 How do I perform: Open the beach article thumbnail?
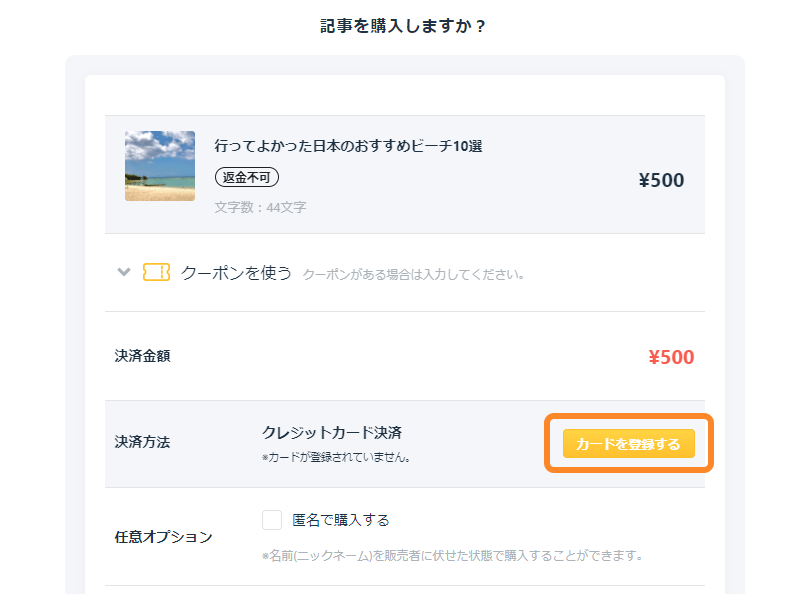[160, 166]
